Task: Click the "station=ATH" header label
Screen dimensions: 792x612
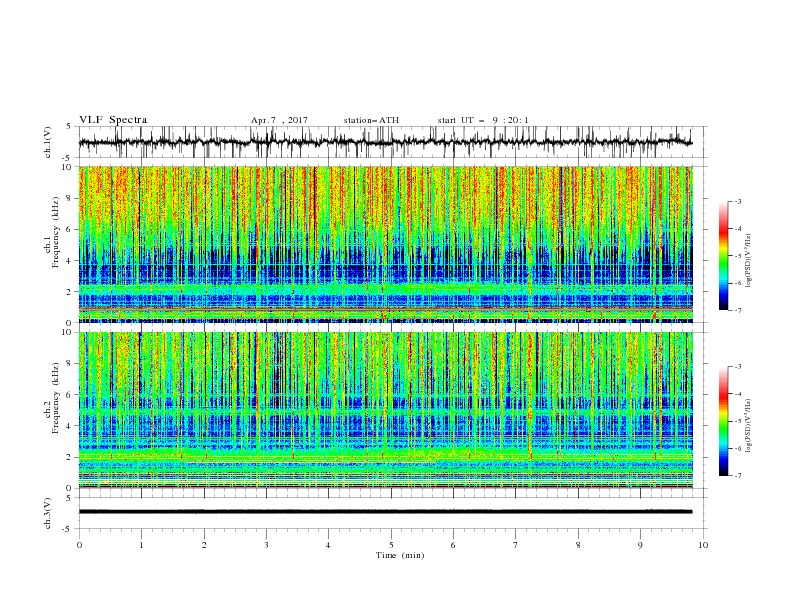Action: tap(371, 120)
